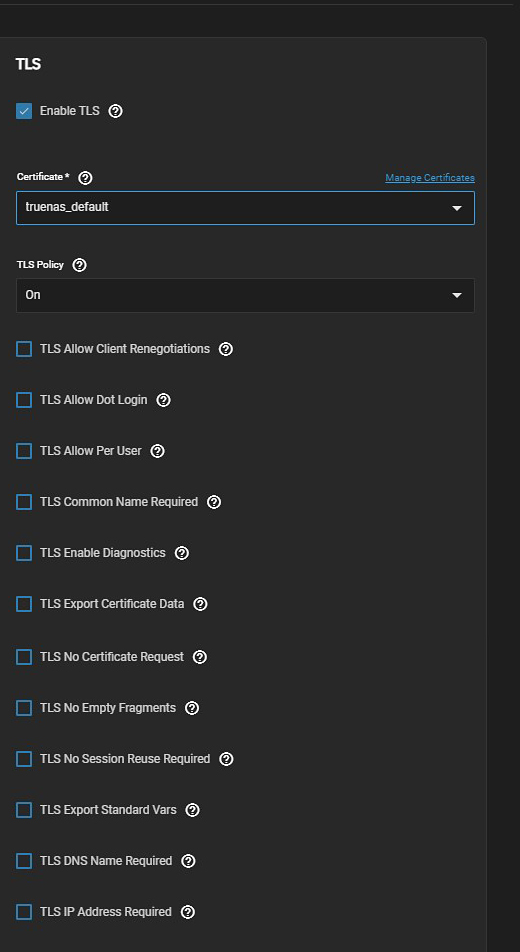Screen dimensions: 520x952
Task: View TLS IP Address Required help tooltip
Action: (x=188, y=912)
